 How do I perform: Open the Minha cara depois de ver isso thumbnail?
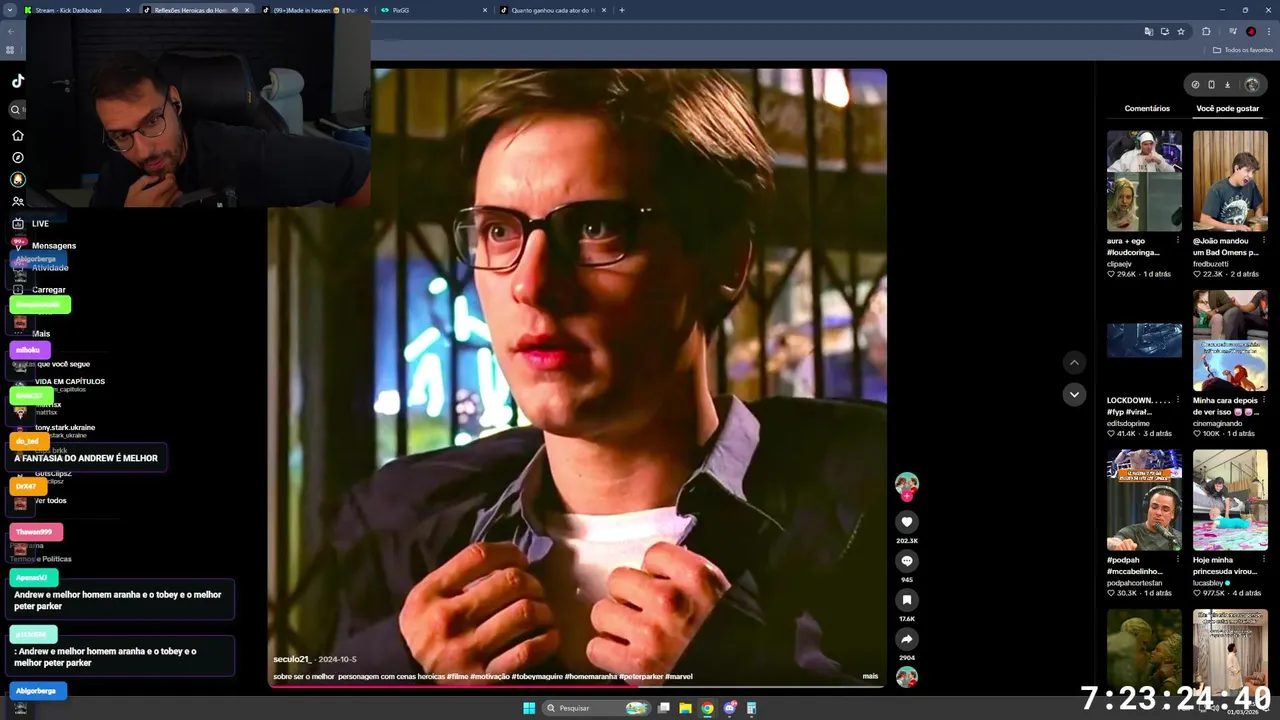[1230, 341]
